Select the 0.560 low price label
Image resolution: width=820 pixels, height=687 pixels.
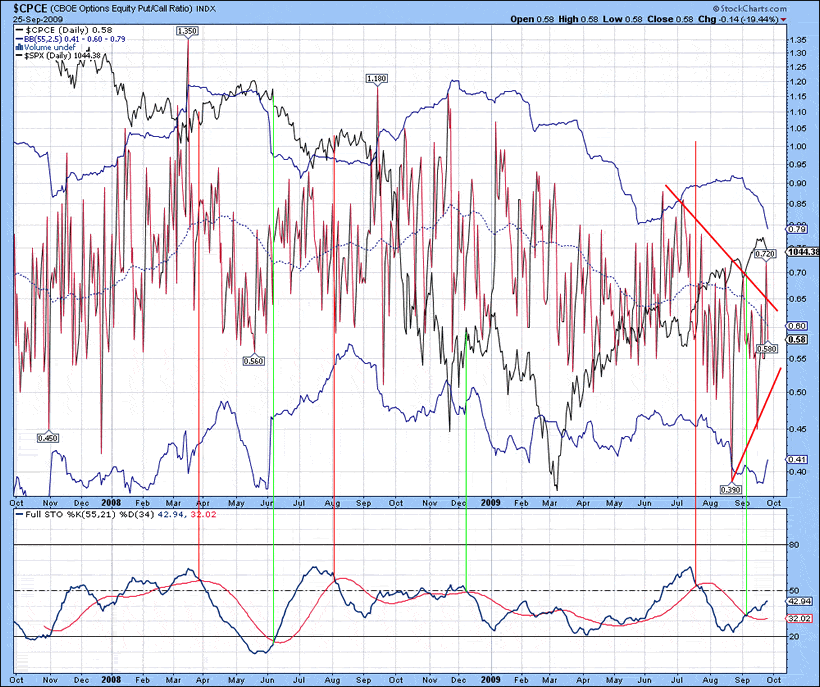tap(254, 361)
